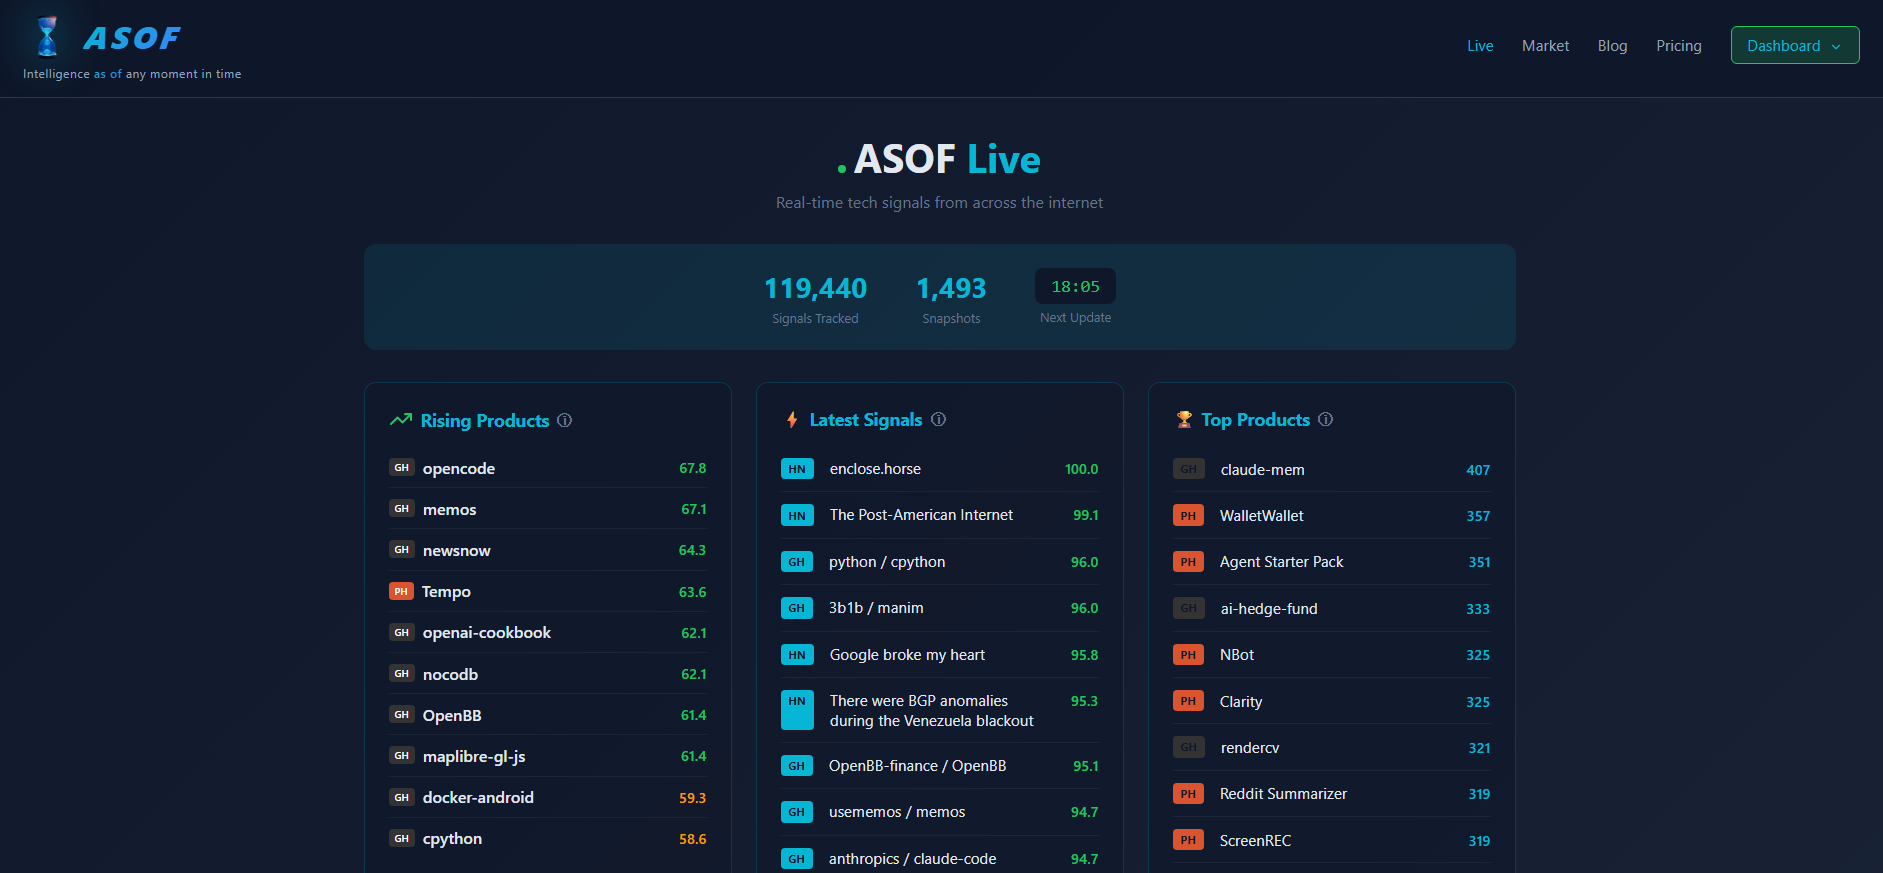Click the GH badge next to nocodb
The image size is (1883, 873).
401,674
